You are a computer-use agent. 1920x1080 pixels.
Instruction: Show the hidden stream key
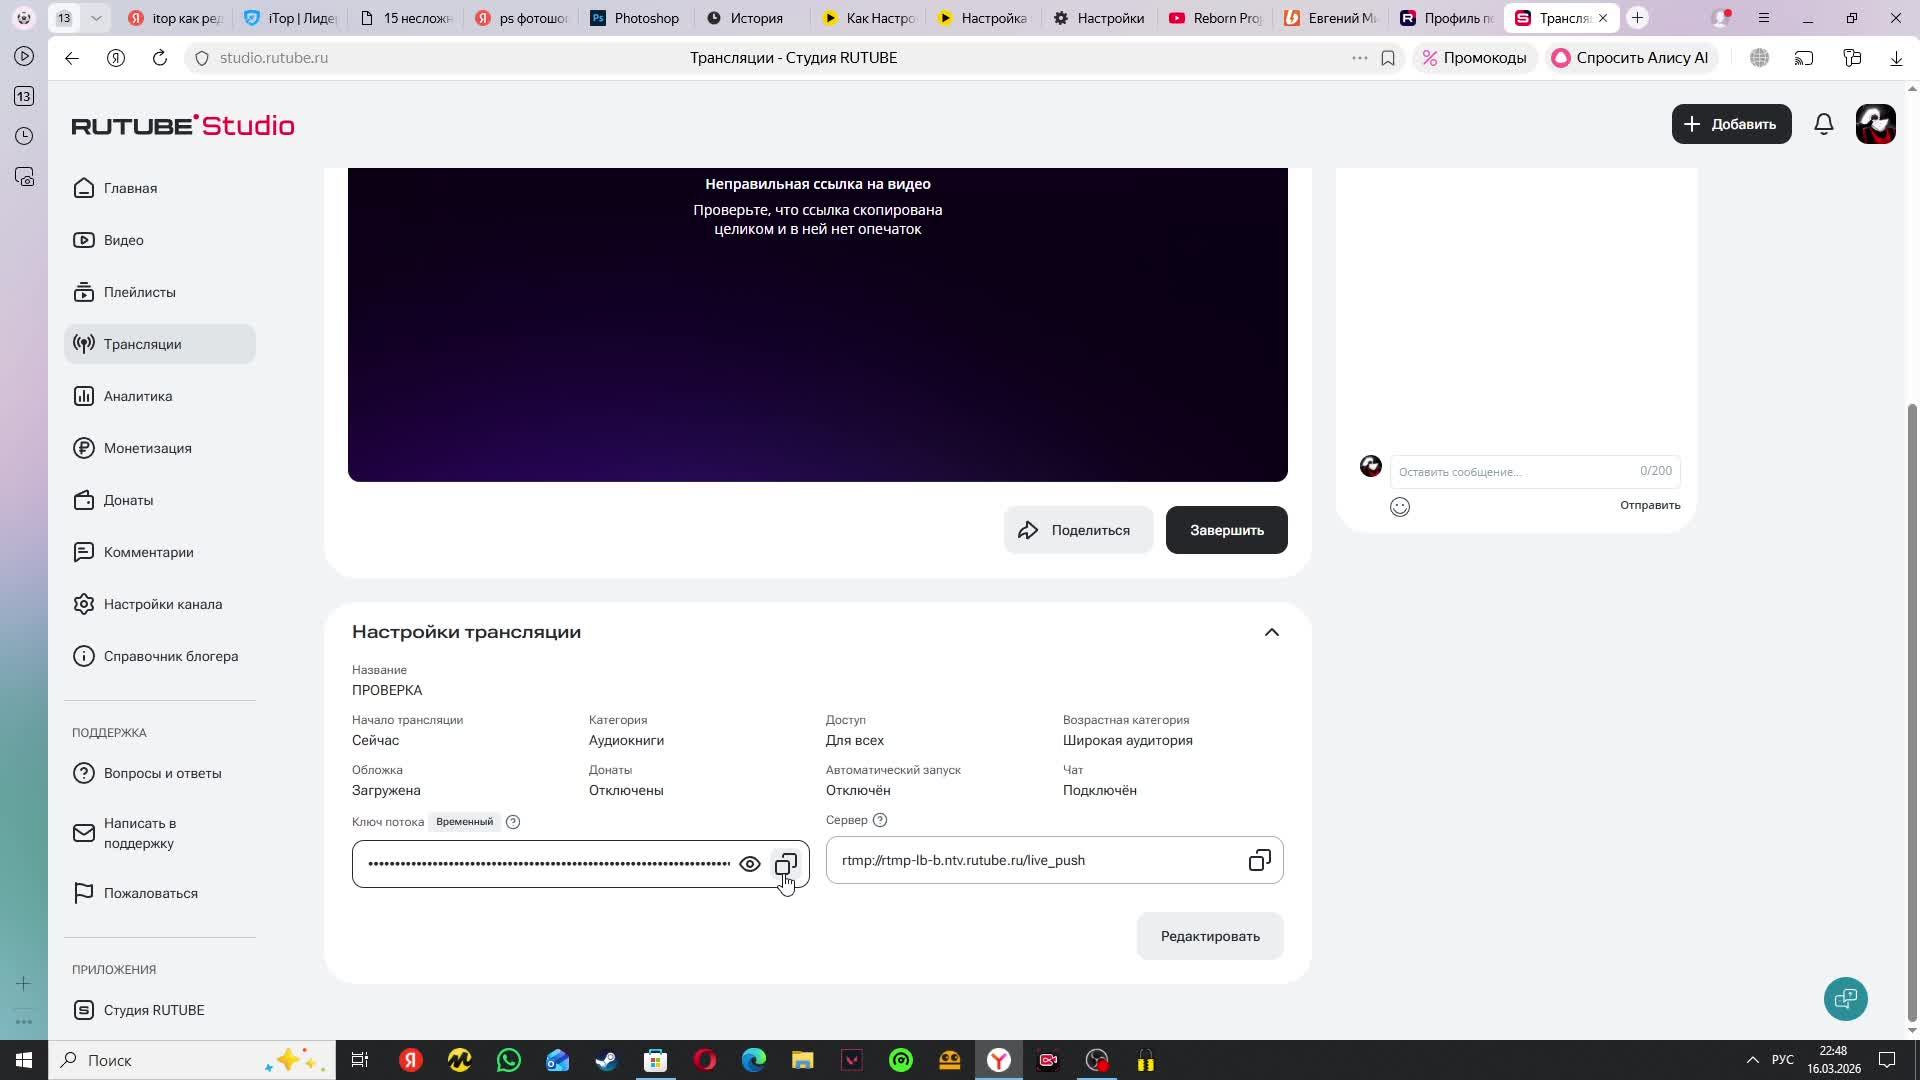[750, 864]
